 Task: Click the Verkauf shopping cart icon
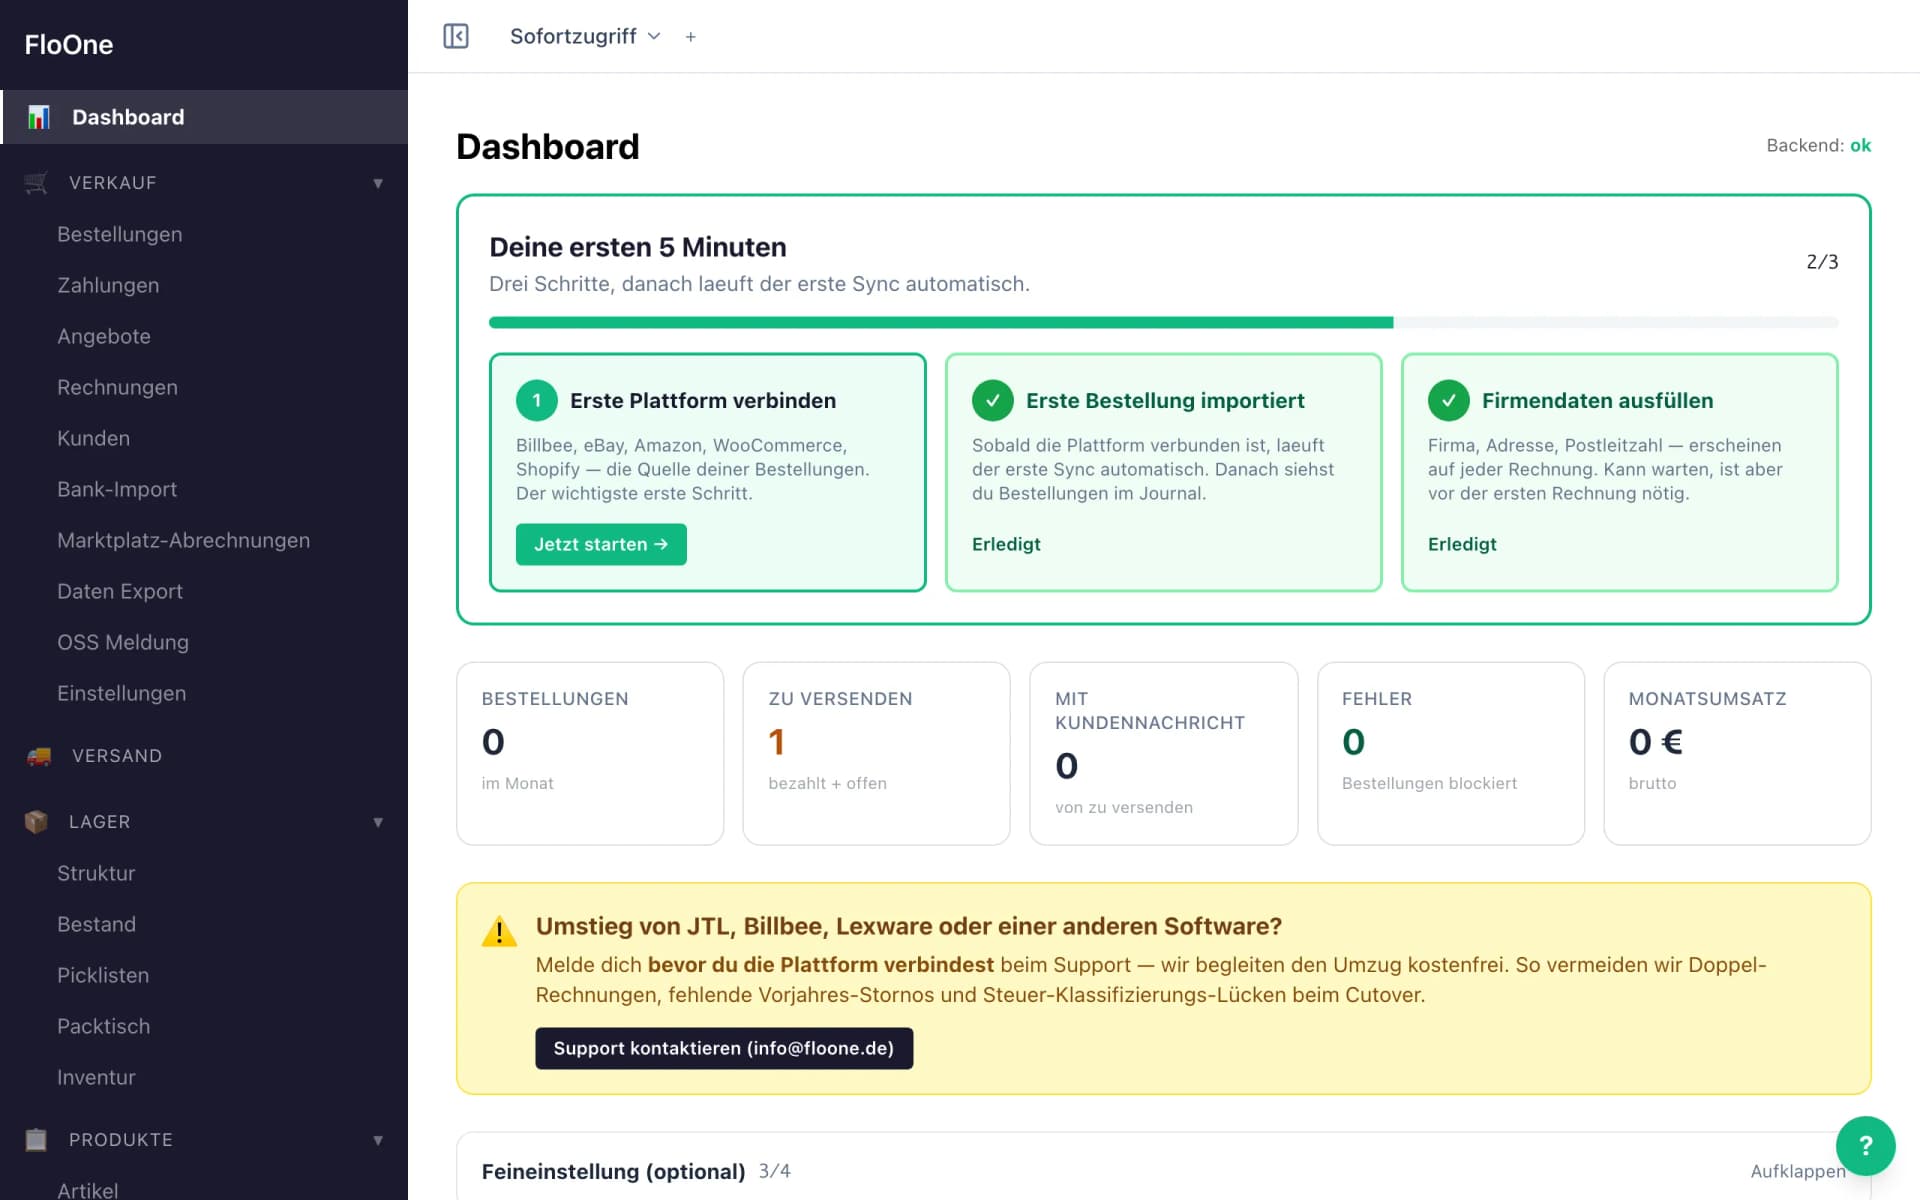(x=36, y=183)
